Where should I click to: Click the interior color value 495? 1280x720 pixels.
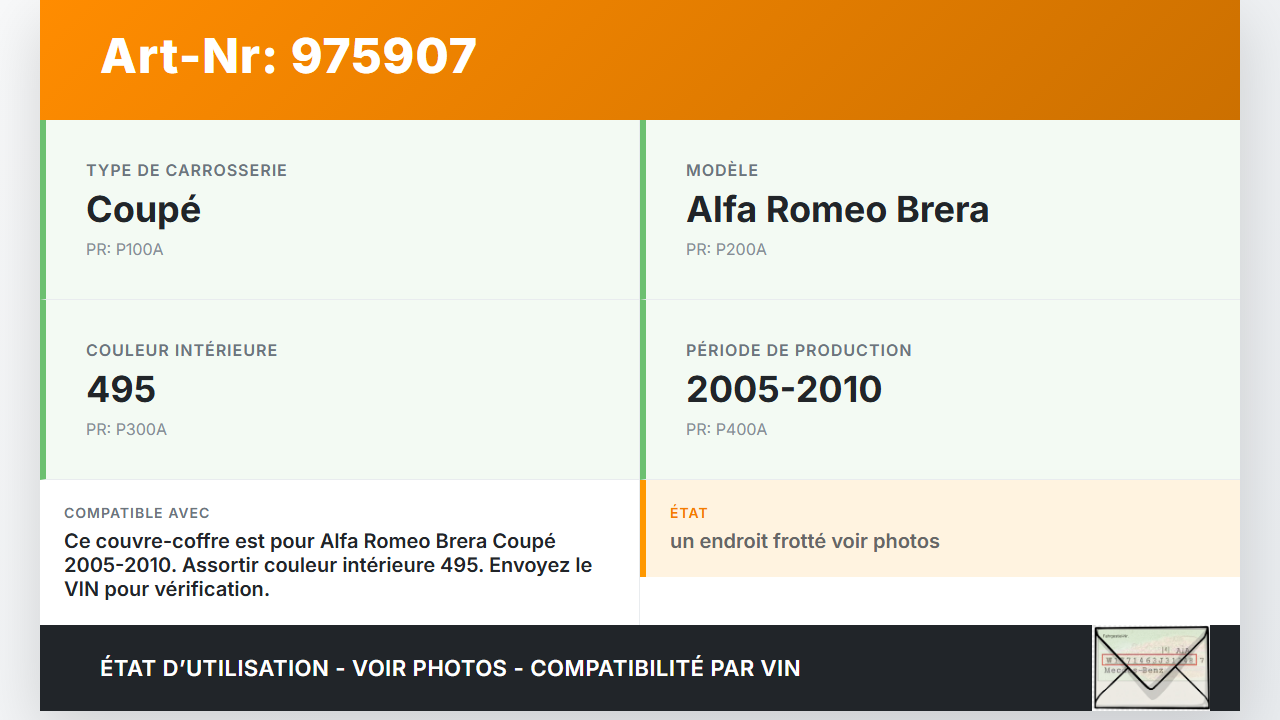pos(121,390)
